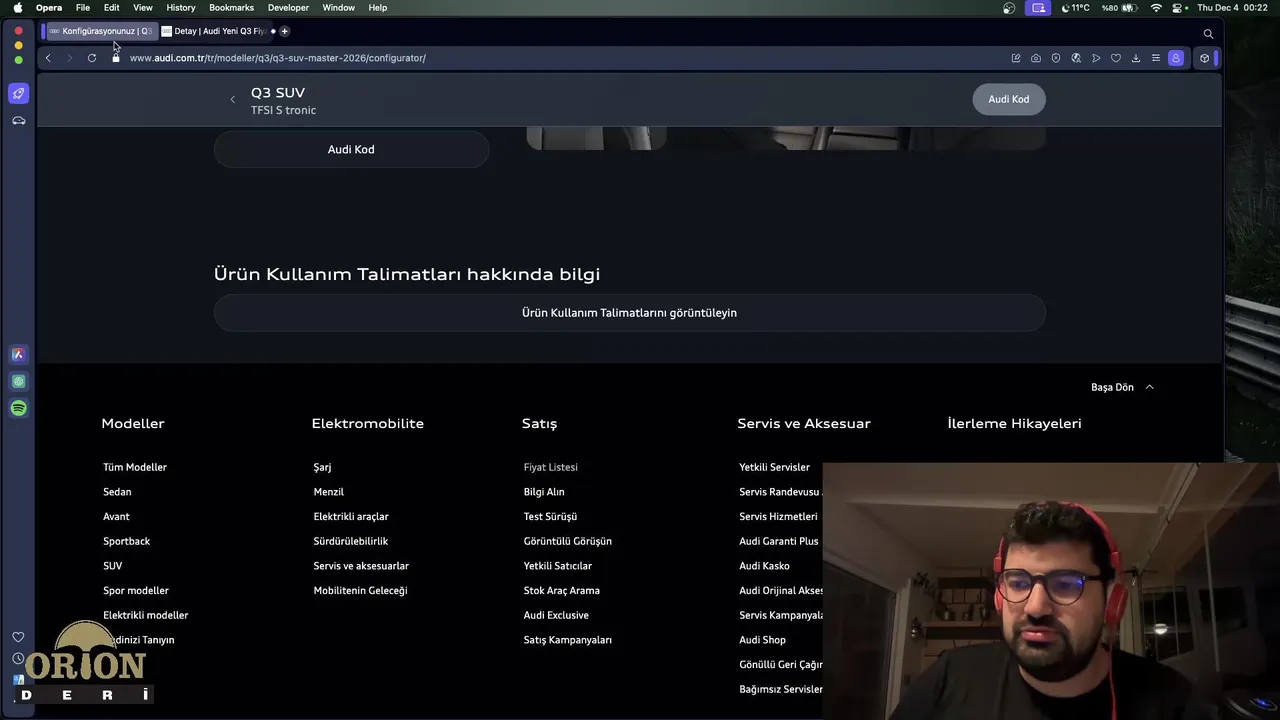The height and width of the screenshot is (720, 1280).
Task: Open the ad blocker shield icon
Action: point(1056,58)
